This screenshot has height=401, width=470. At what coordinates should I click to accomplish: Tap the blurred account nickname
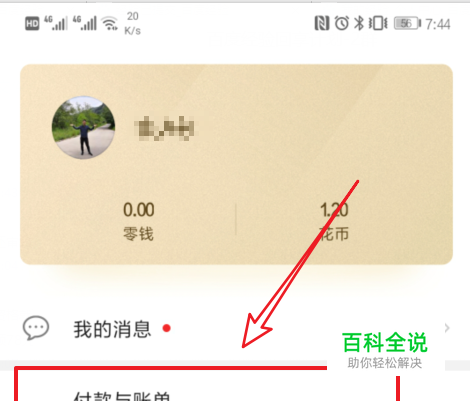point(164,128)
